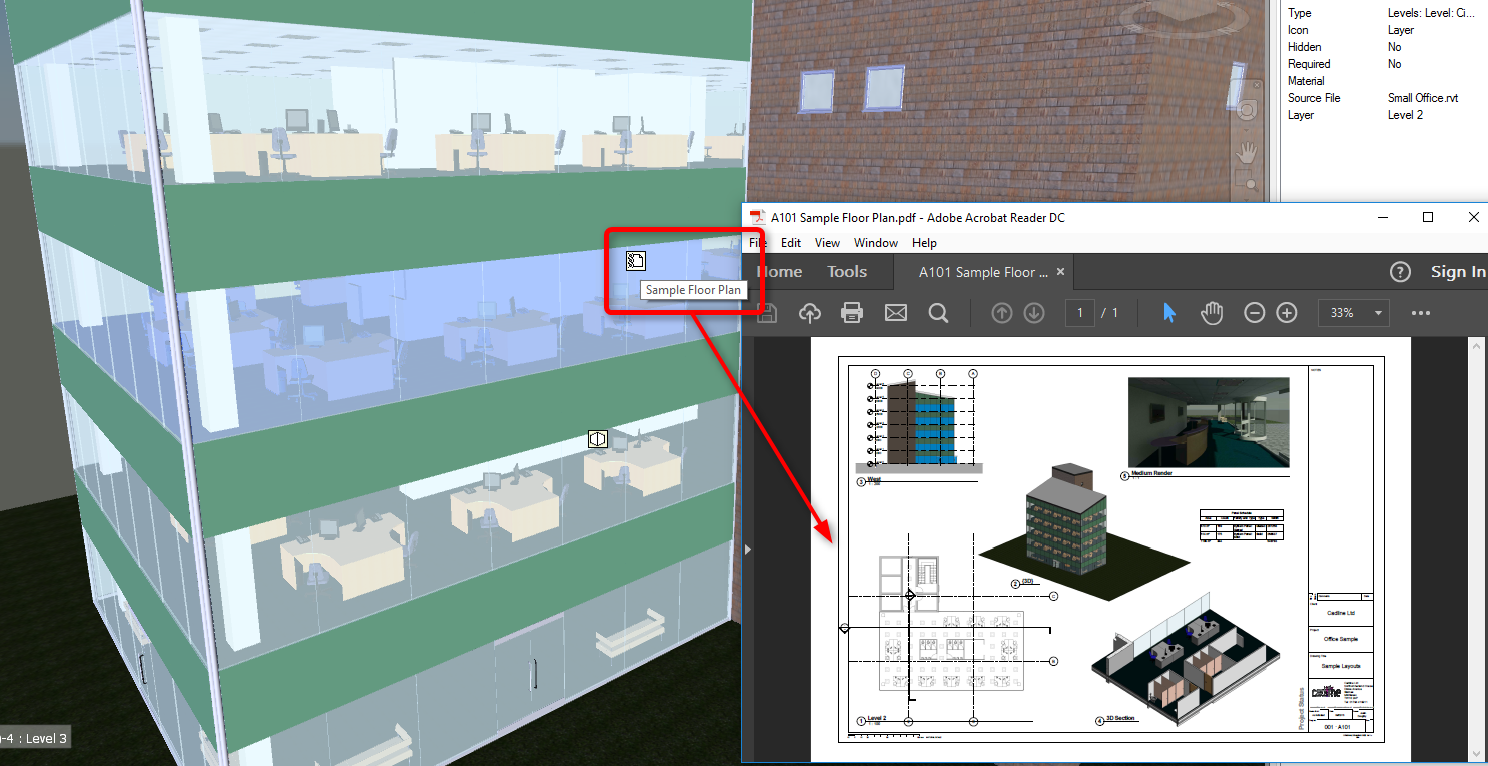Click the Required property label
The image size is (1488, 766).
click(x=1309, y=64)
